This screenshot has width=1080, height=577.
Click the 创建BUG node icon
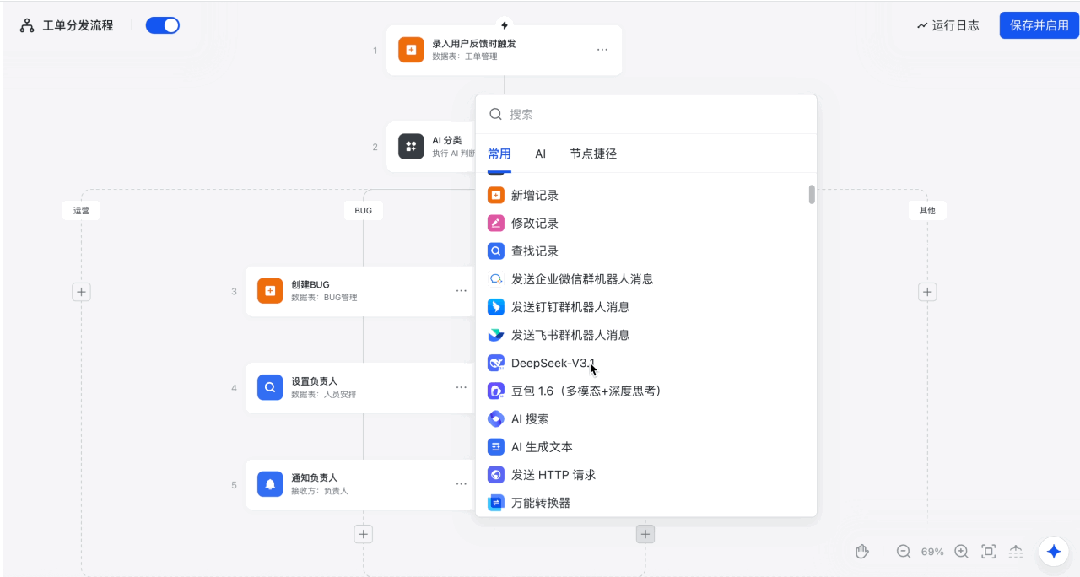pos(270,291)
